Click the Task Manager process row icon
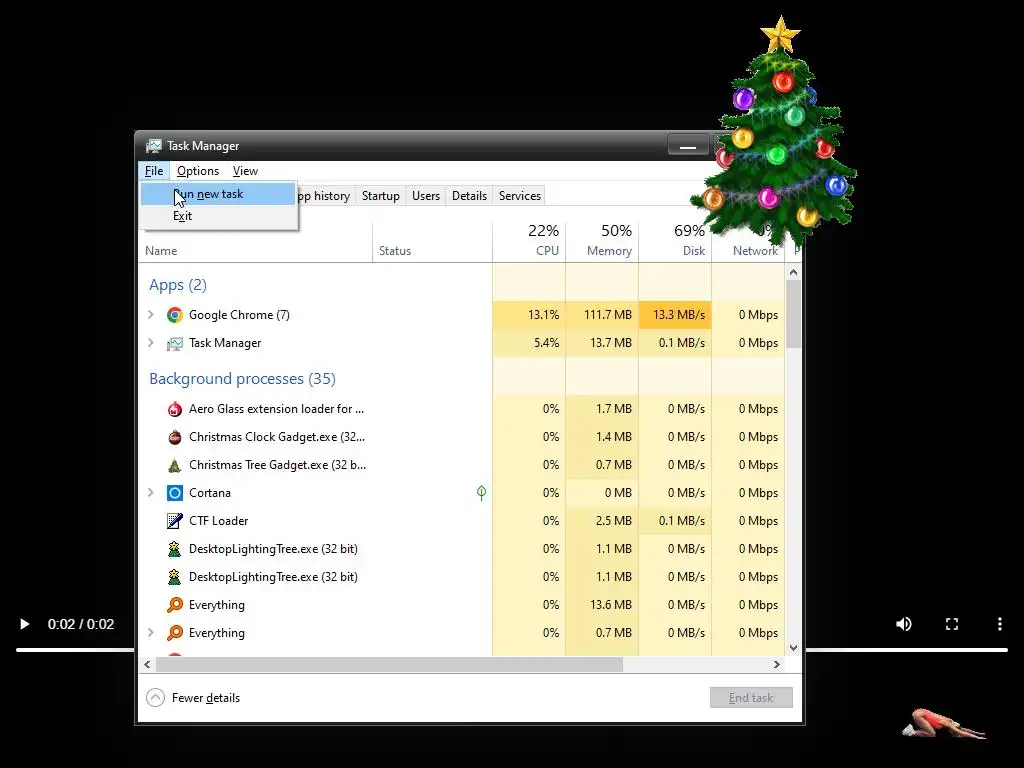 pos(174,344)
